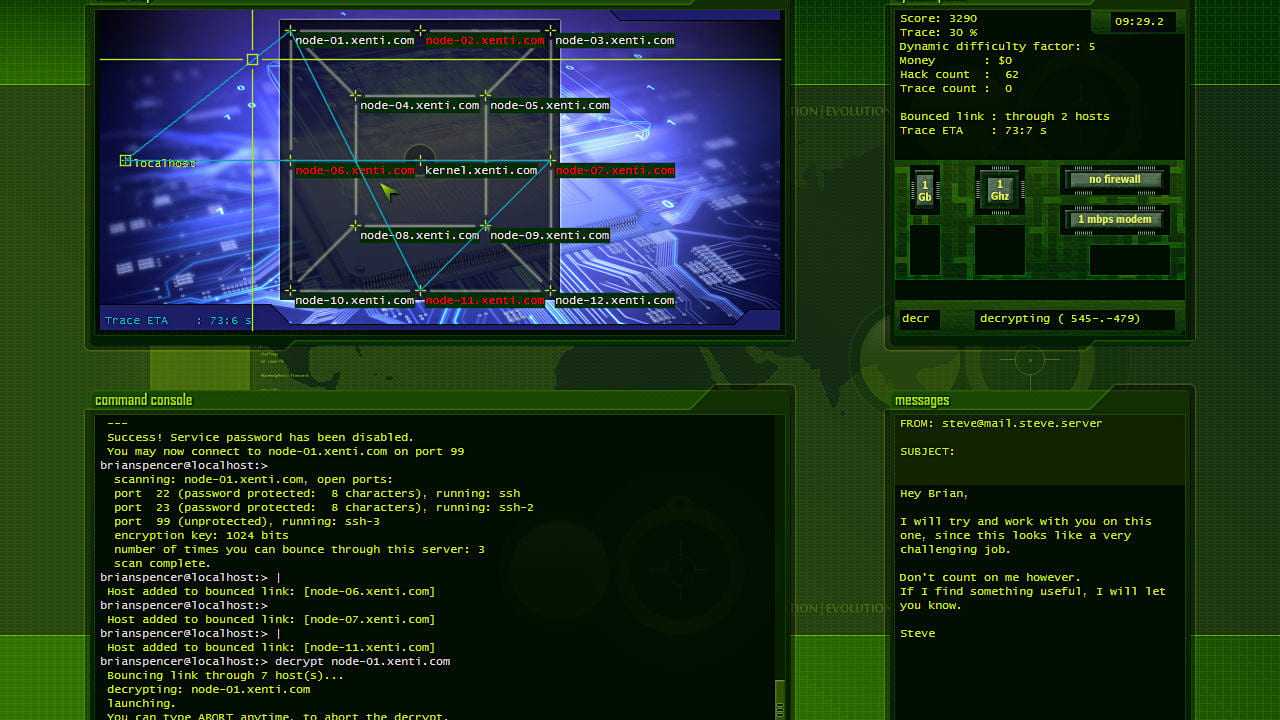
Task: Toggle bounce on node-07.xenti.com
Action: coord(615,171)
